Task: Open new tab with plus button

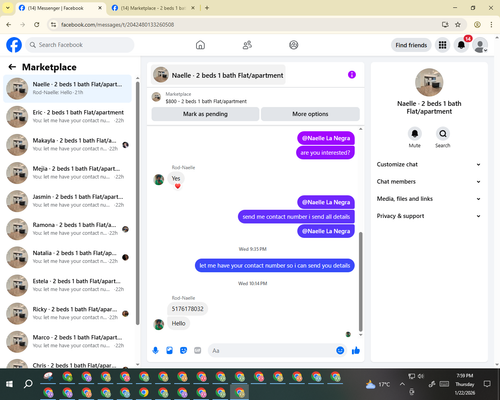Action: click(207, 8)
